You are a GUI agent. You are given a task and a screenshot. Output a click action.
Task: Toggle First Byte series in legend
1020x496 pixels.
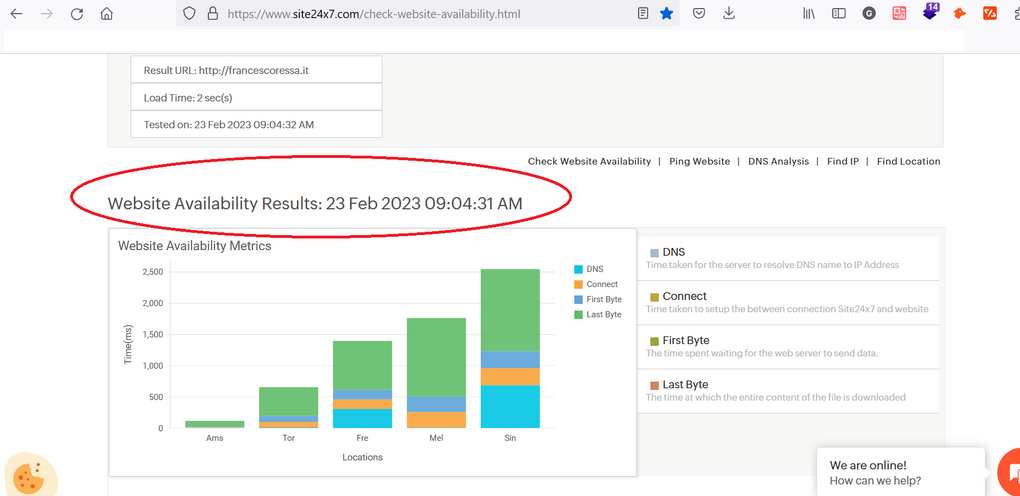point(598,299)
